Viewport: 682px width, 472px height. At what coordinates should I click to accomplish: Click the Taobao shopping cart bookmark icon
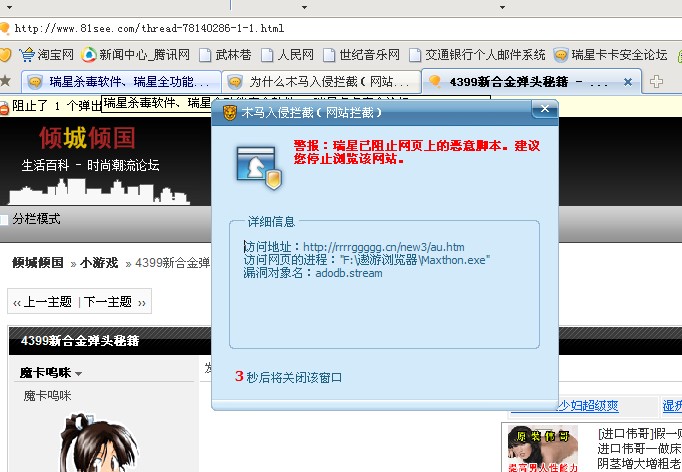coord(27,55)
